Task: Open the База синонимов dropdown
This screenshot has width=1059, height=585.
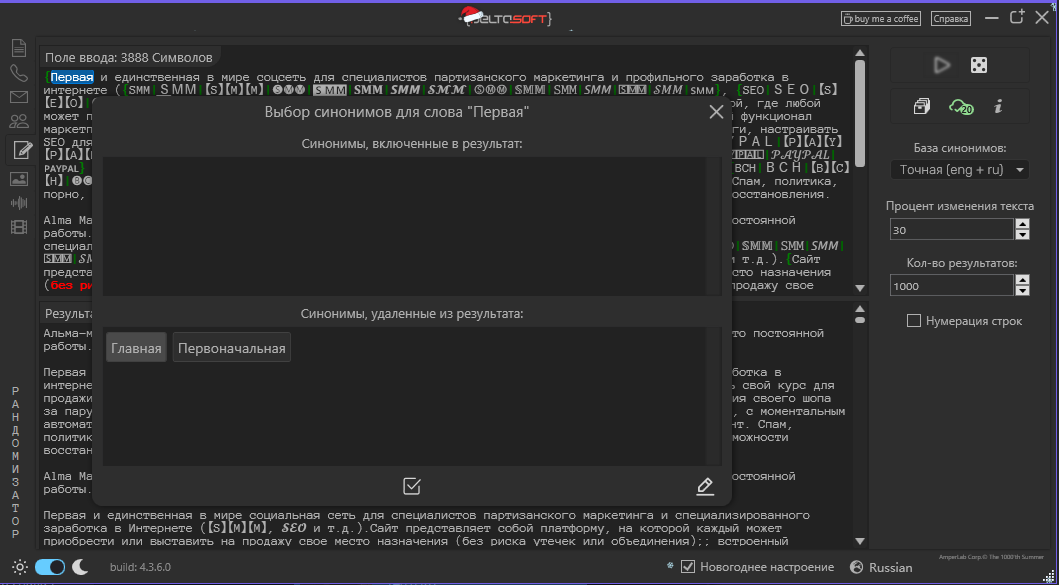Action: [x=958, y=169]
